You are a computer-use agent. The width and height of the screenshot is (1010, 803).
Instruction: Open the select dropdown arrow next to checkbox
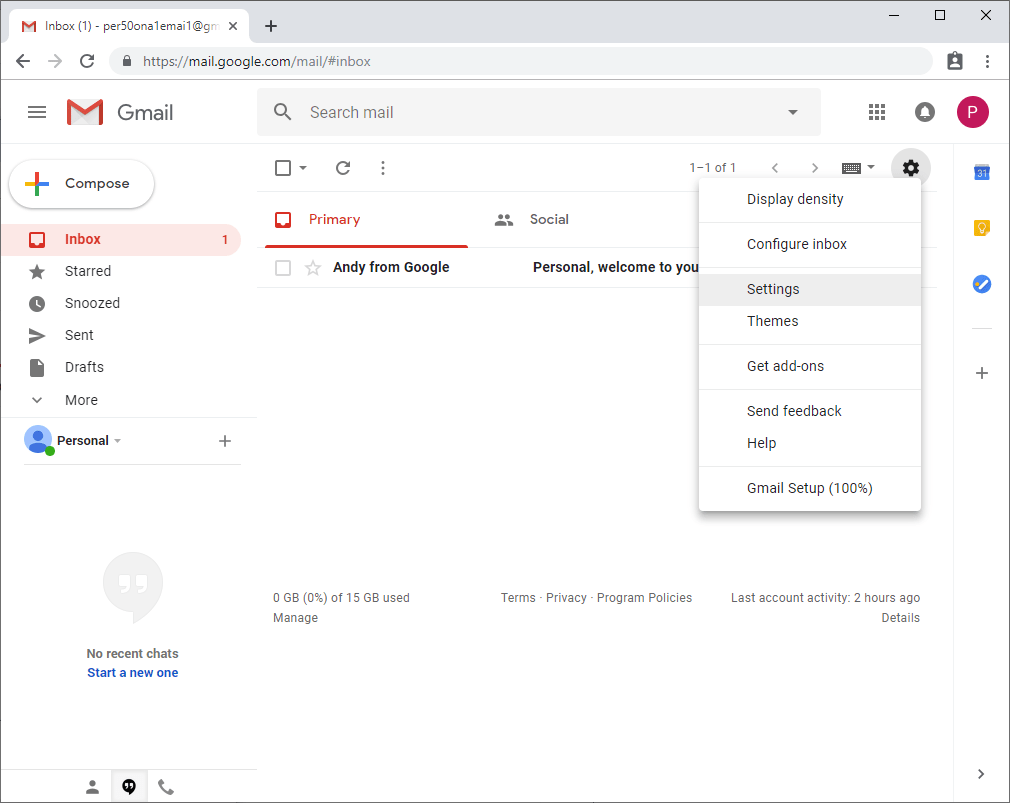pyautogui.click(x=303, y=168)
